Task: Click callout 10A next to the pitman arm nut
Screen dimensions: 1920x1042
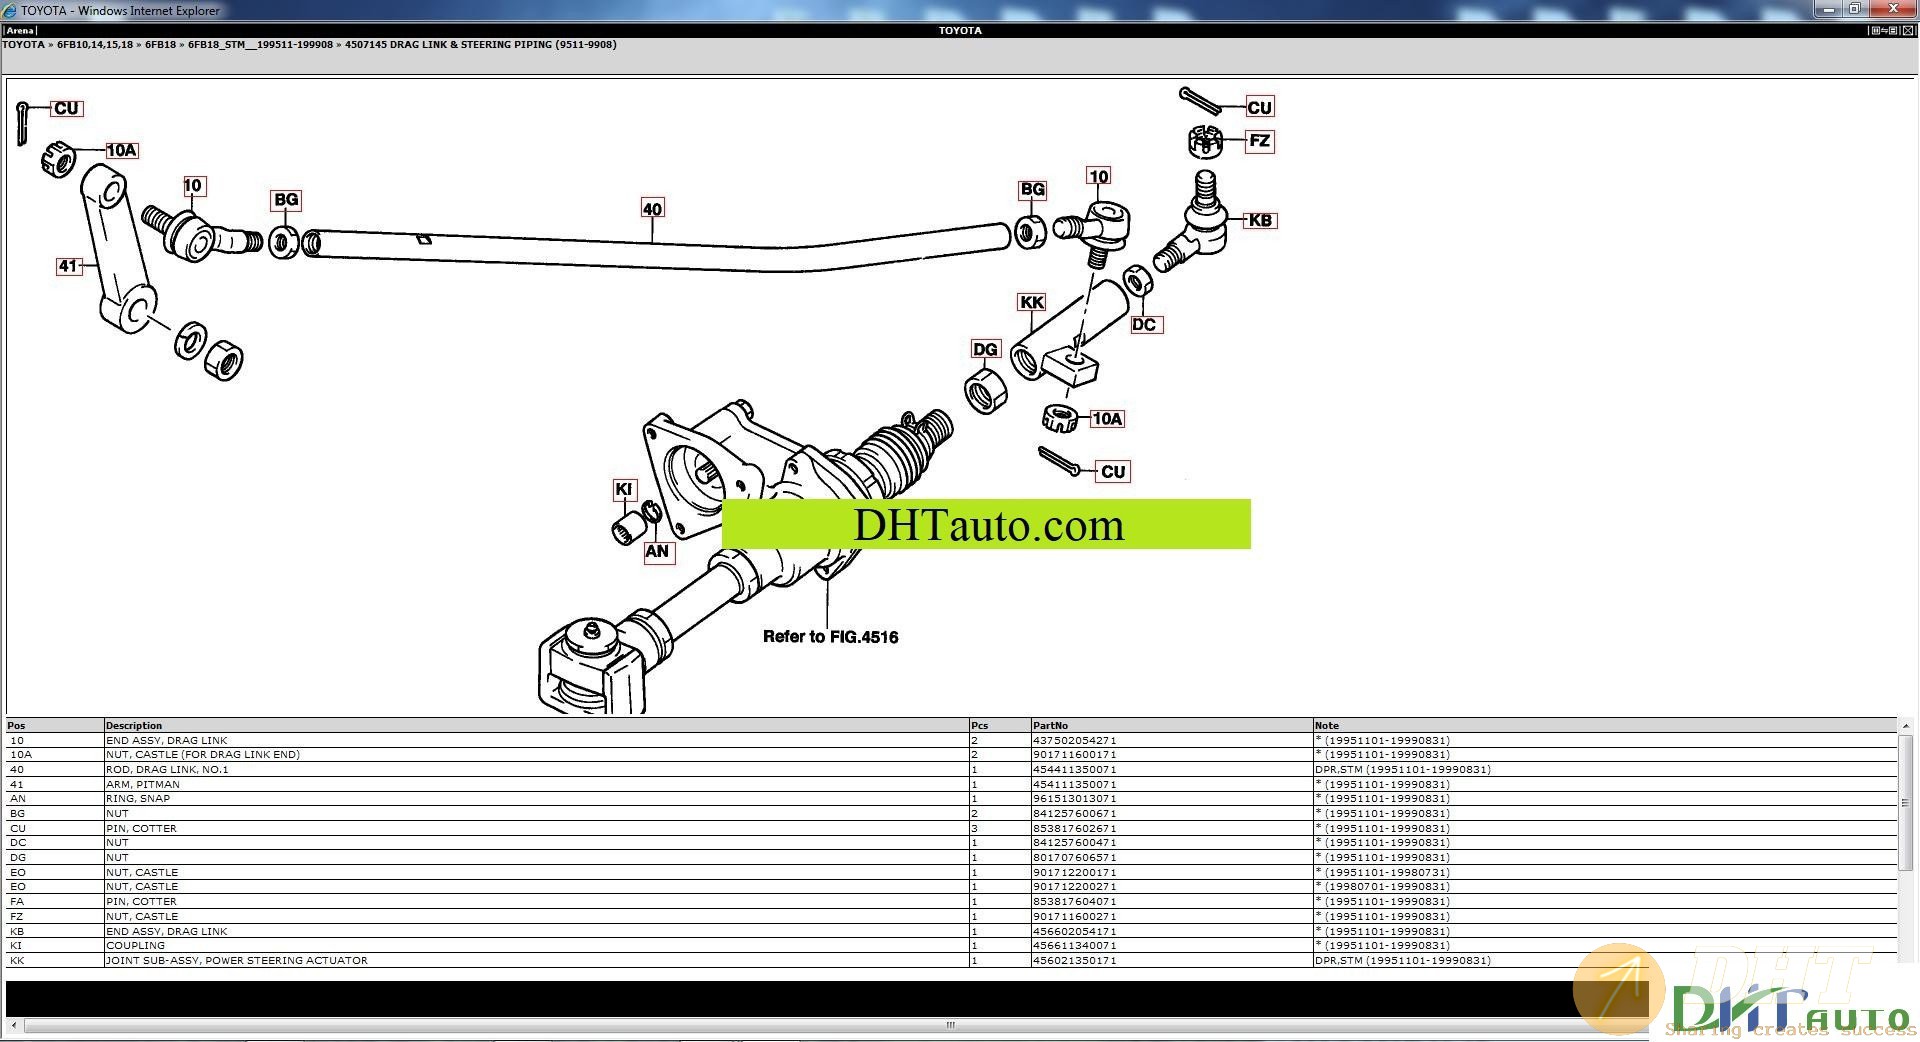Action: [121, 150]
